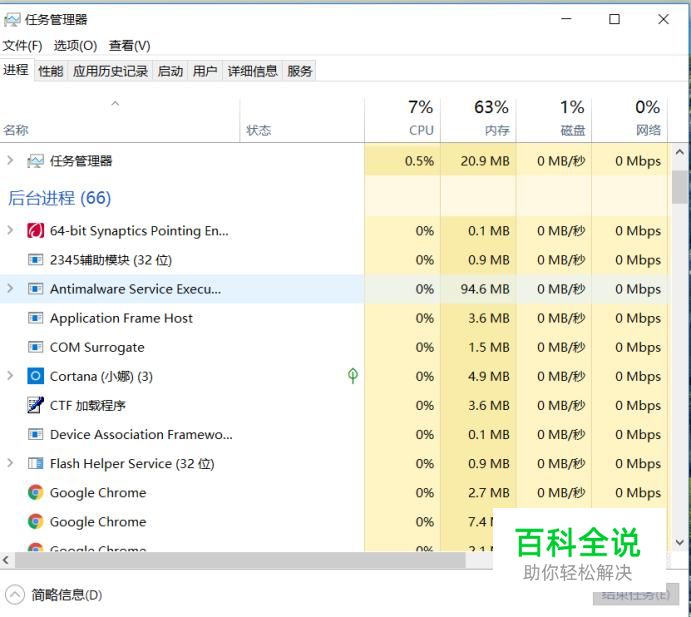This screenshot has height=617, width=691.
Task: Open the 选项(O) menu
Action: pos(75,45)
